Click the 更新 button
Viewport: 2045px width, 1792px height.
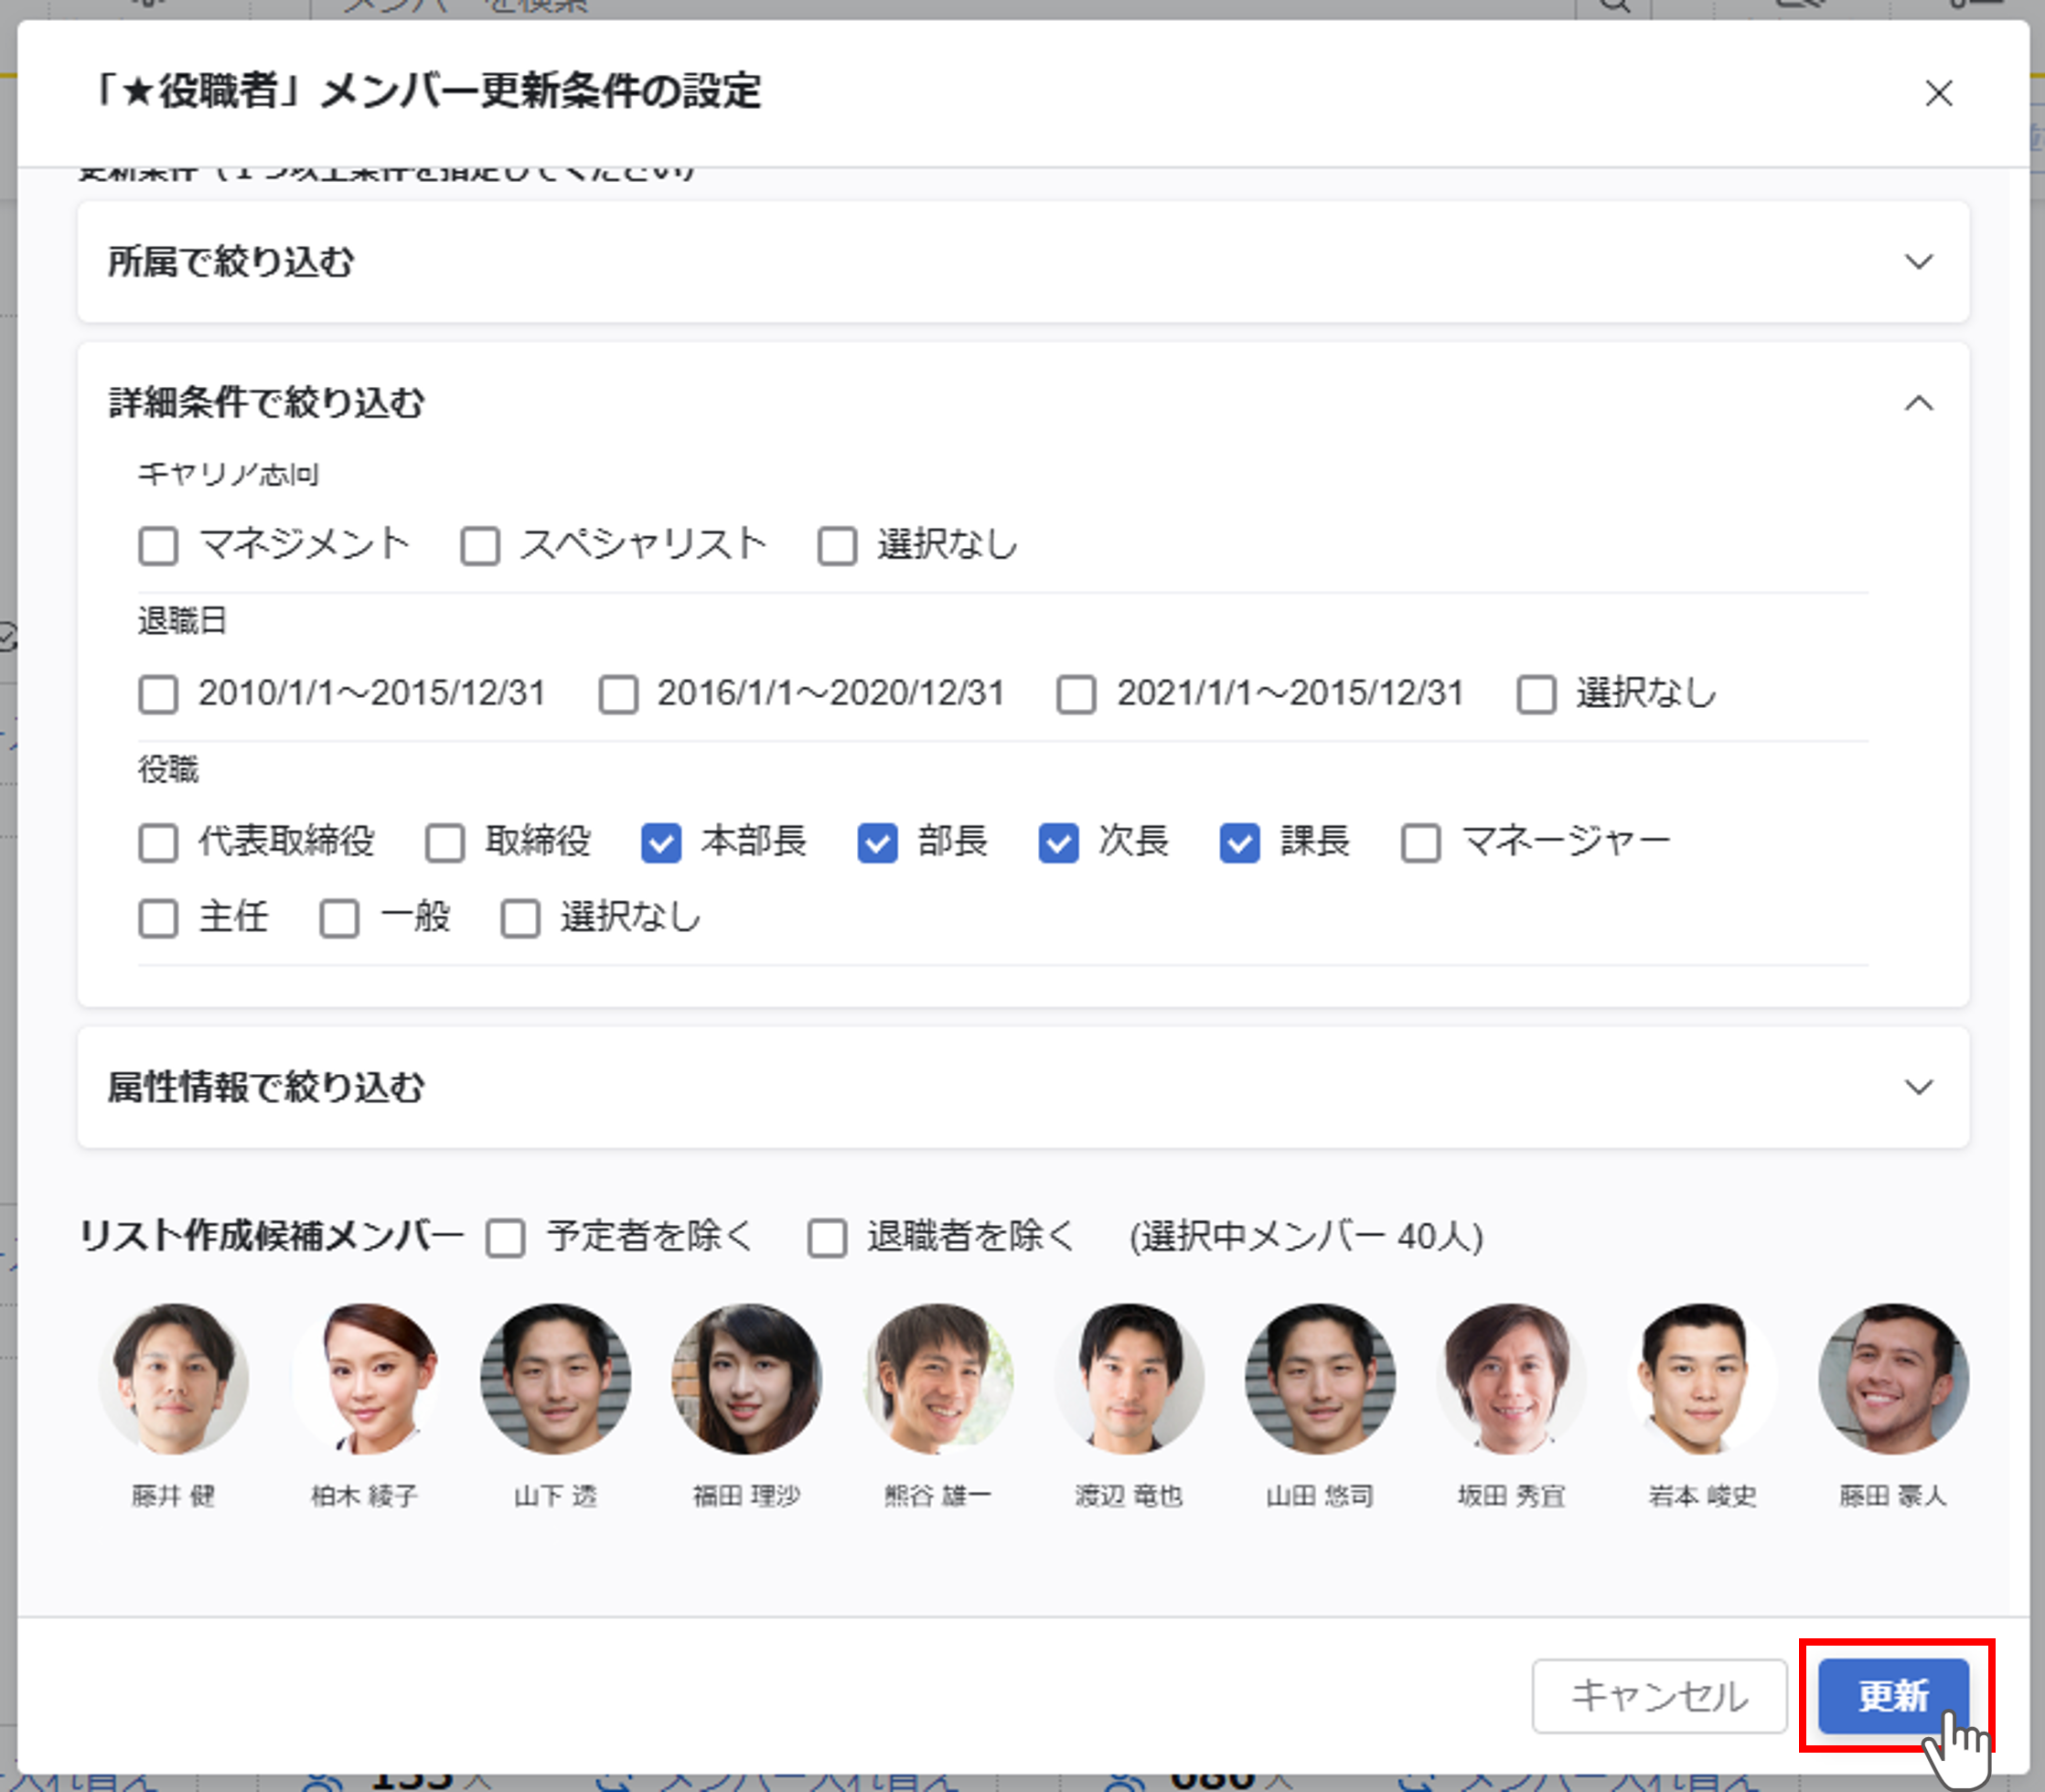click(1892, 1695)
